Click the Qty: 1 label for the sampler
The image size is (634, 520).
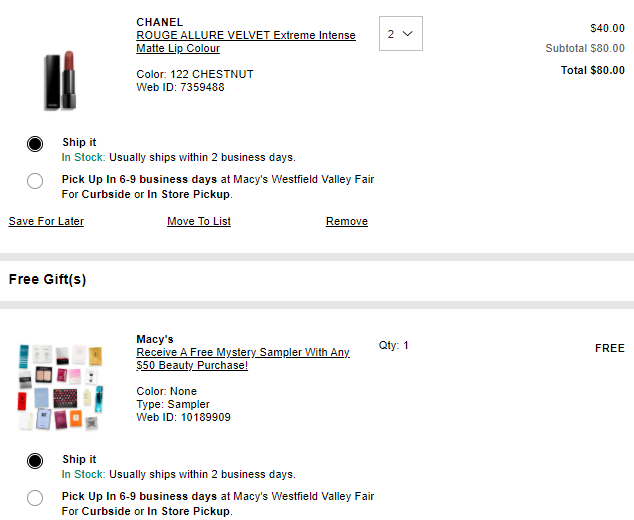394,345
